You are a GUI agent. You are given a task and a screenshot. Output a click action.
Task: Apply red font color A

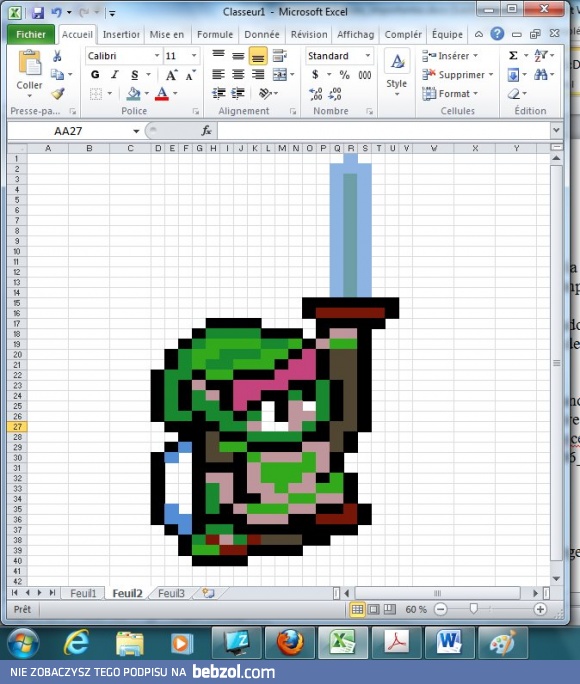tap(162, 93)
